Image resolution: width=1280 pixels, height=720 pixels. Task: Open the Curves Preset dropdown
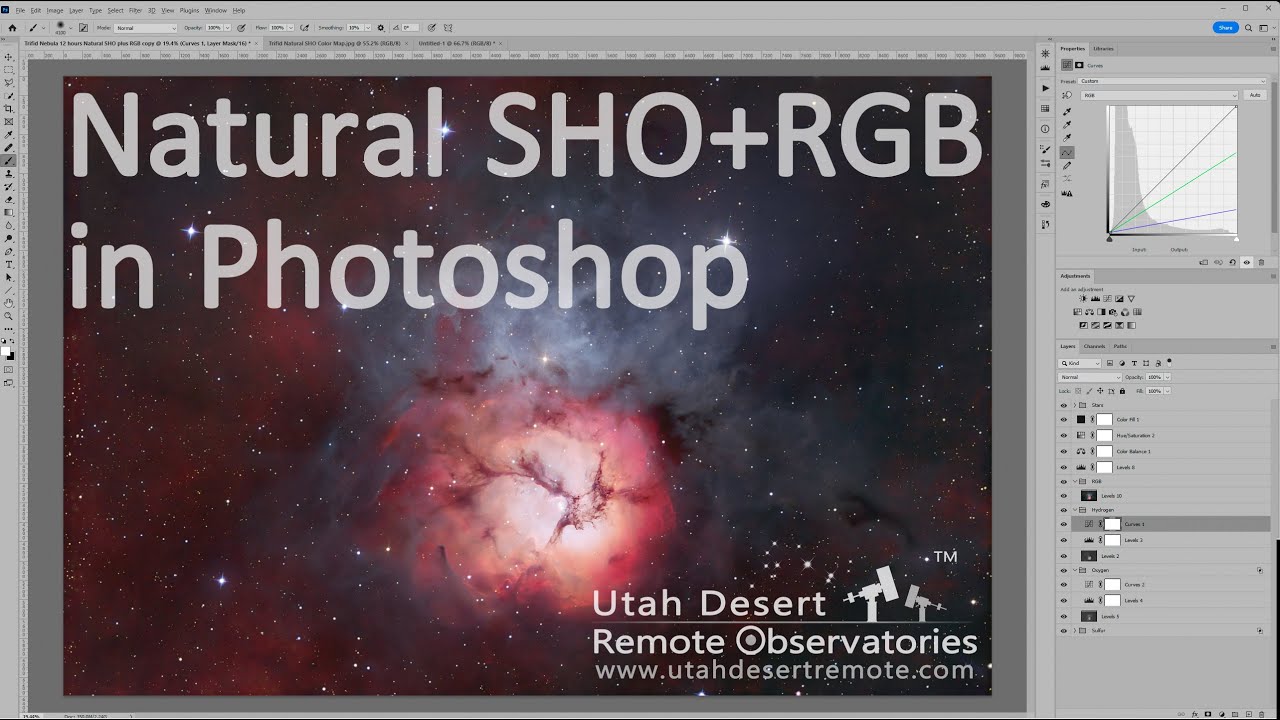tap(1172, 81)
